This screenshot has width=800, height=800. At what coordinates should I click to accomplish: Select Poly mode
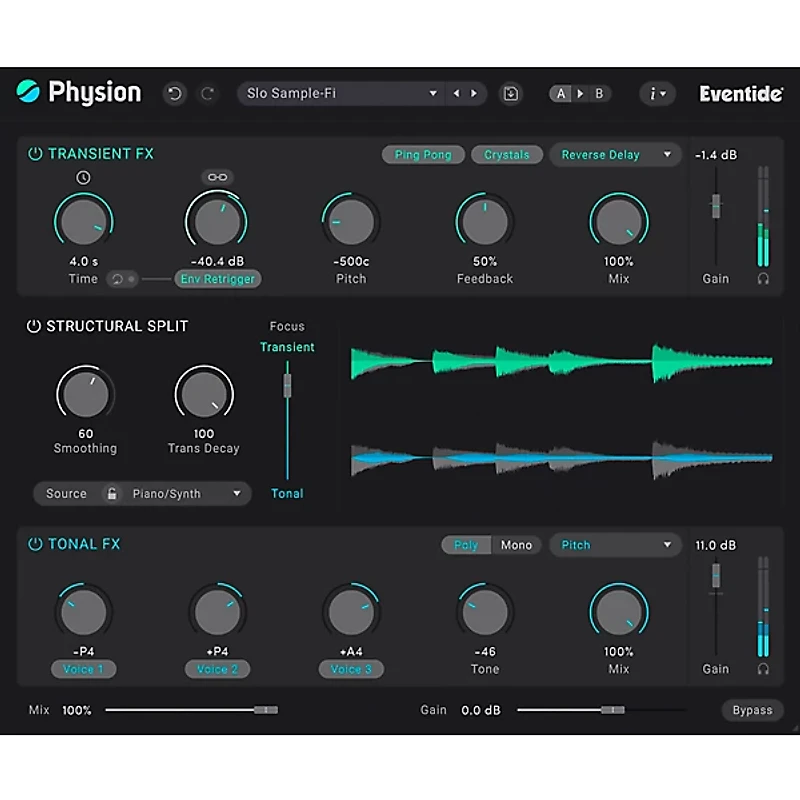[466, 545]
